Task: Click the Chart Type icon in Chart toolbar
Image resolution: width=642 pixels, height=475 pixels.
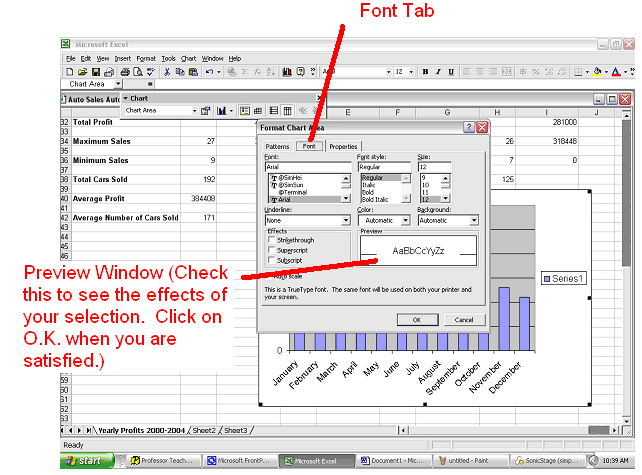Action: point(221,111)
